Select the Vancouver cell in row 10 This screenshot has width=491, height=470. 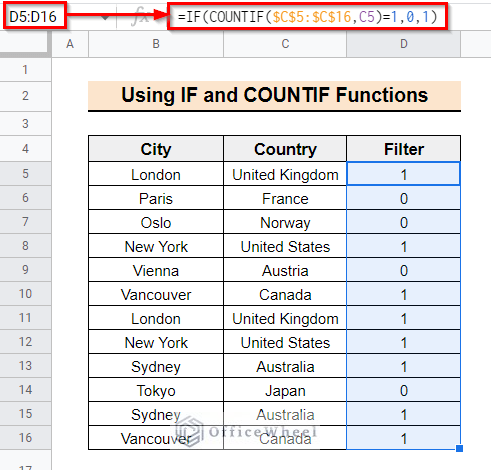click(156, 294)
